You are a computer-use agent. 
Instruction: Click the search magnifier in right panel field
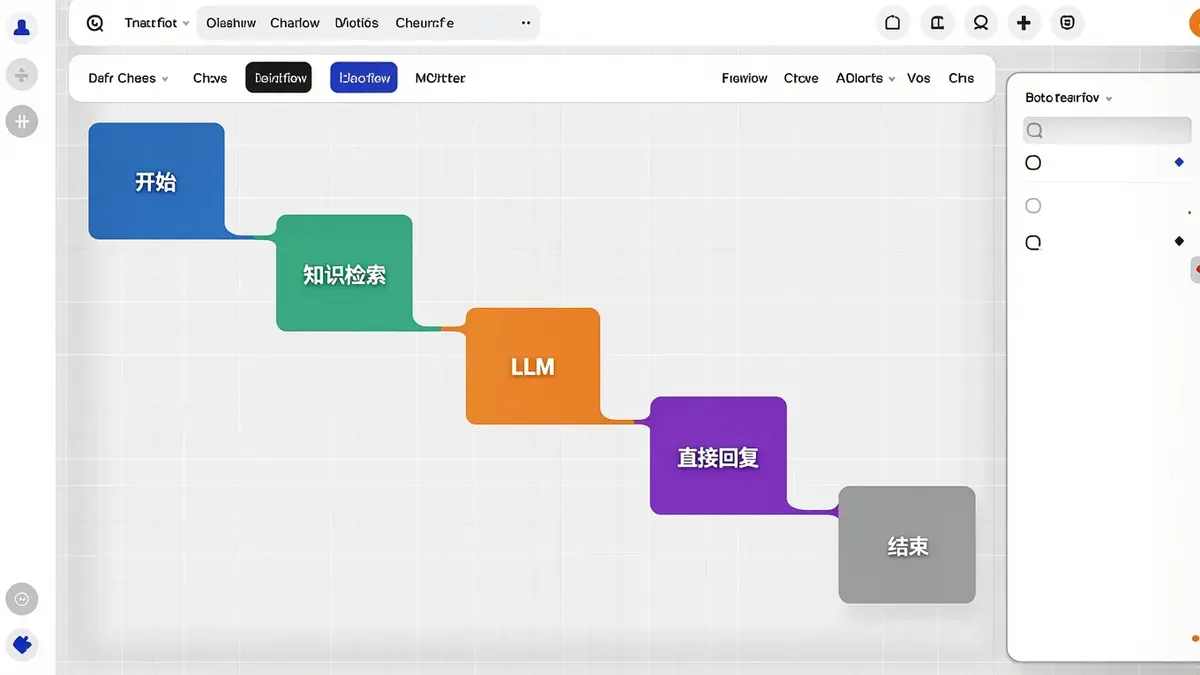coord(1035,130)
